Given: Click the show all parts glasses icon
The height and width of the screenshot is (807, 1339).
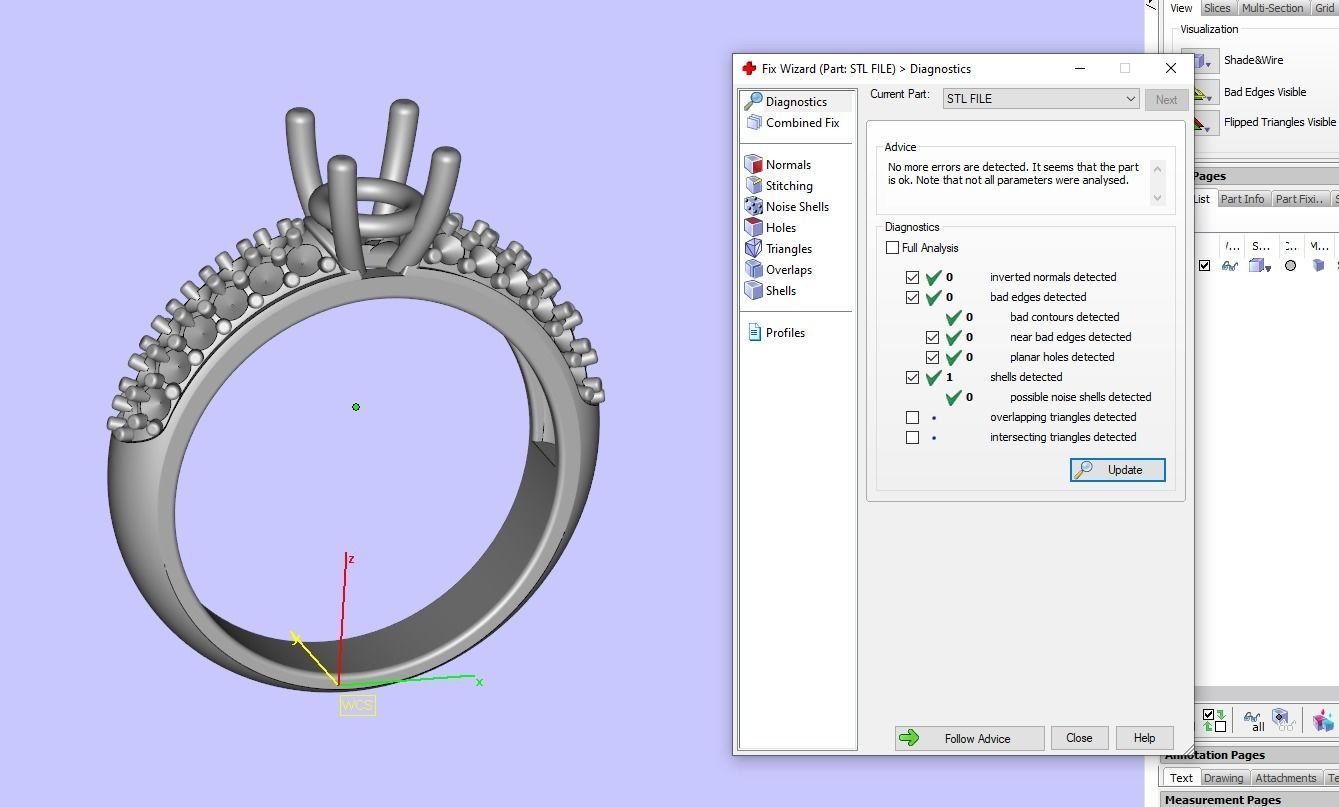Looking at the screenshot, I should tap(1254, 720).
